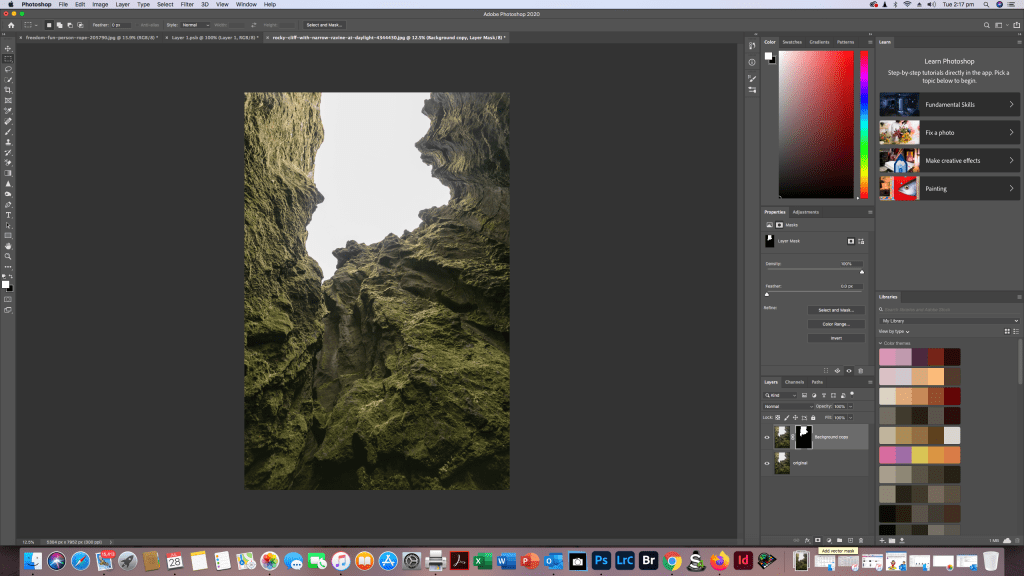Select the Crop tool
The width and height of the screenshot is (1024, 576).
tap(8, 90)
